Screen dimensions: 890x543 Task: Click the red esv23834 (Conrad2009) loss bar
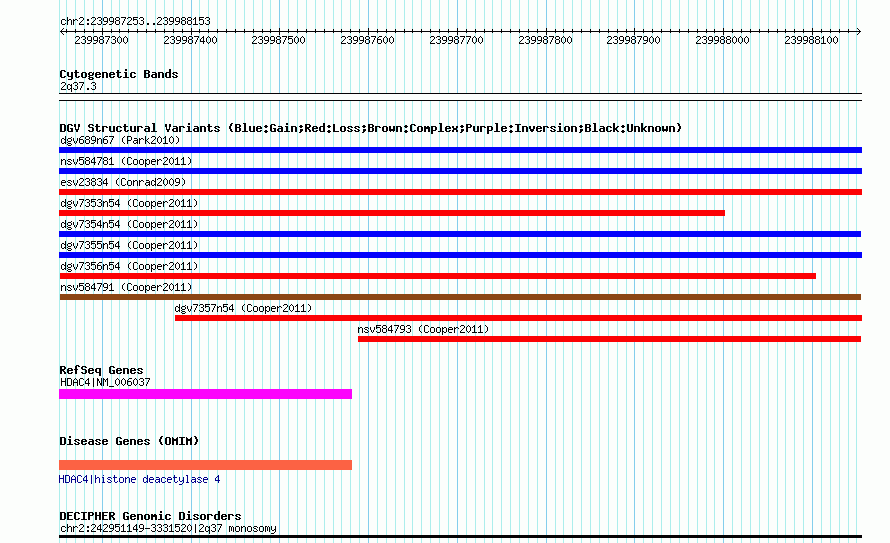point(460,192)
